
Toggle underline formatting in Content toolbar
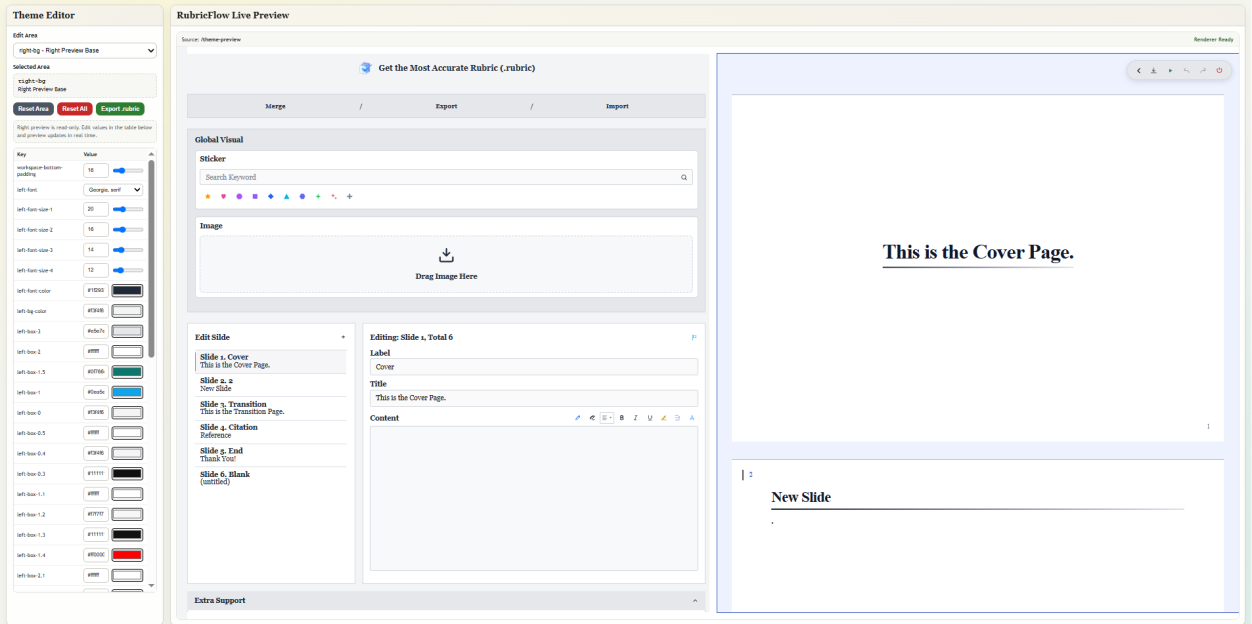649,418
